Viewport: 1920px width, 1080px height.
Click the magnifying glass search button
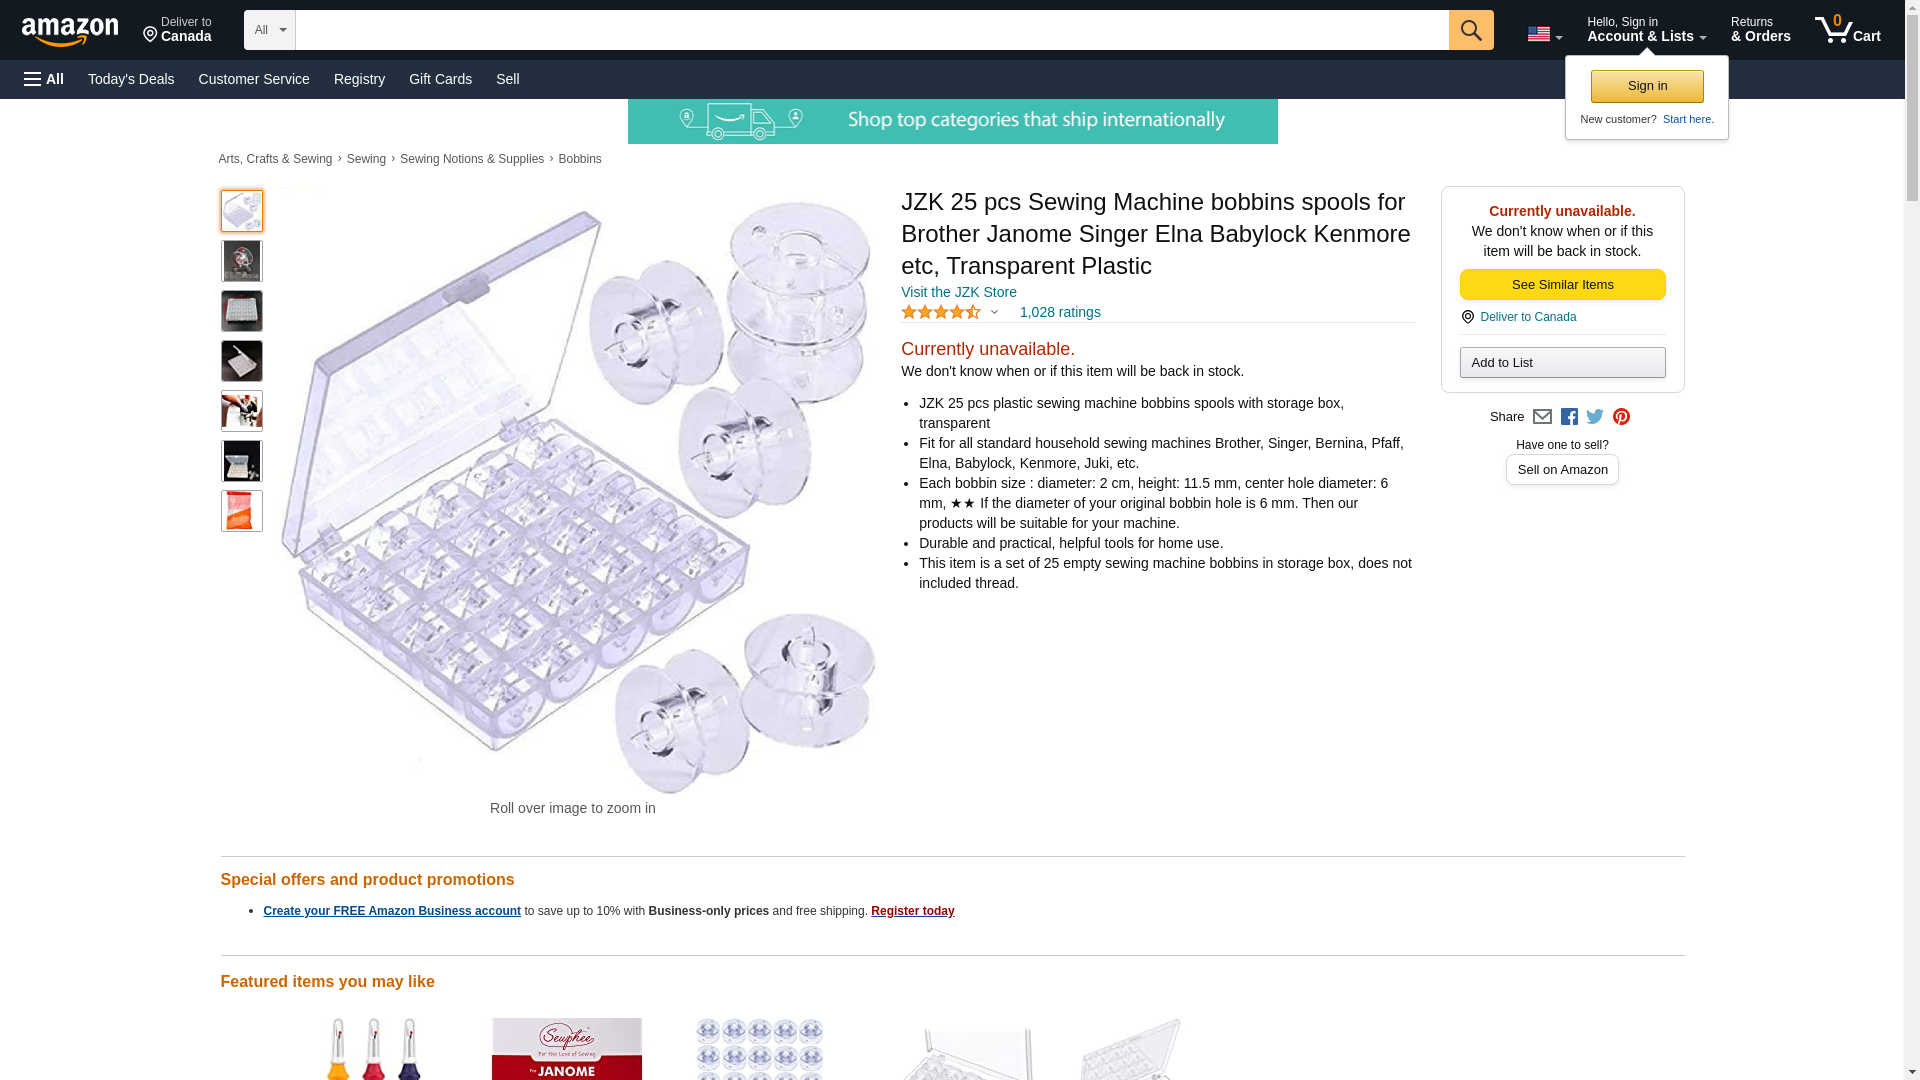(x=1471, y=30)
